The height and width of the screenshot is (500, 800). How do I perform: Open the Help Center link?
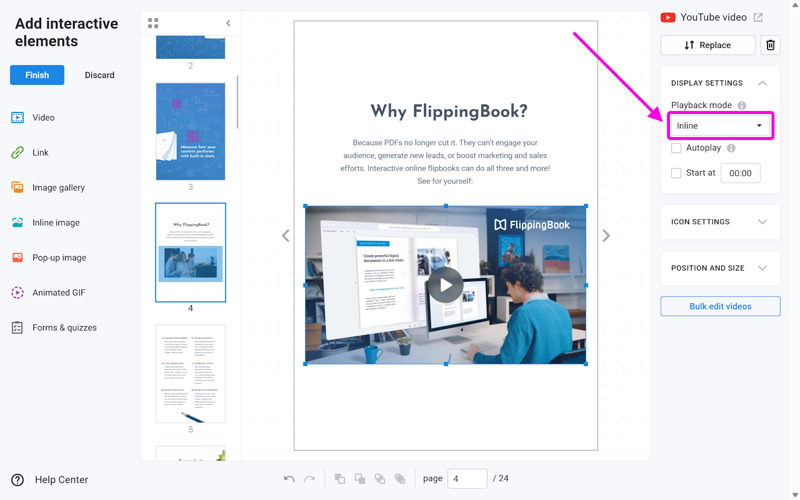(61, 480)
